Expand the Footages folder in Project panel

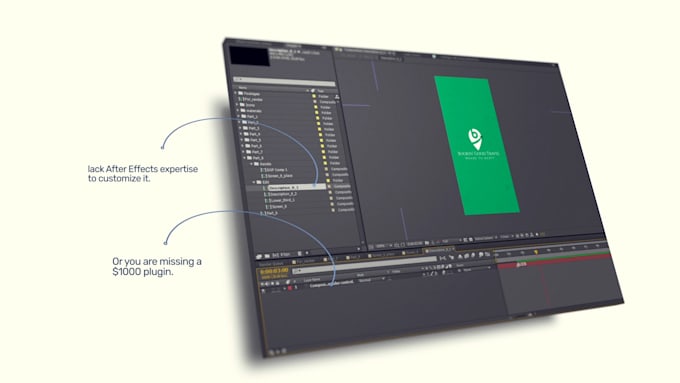[x=236, y=93]
